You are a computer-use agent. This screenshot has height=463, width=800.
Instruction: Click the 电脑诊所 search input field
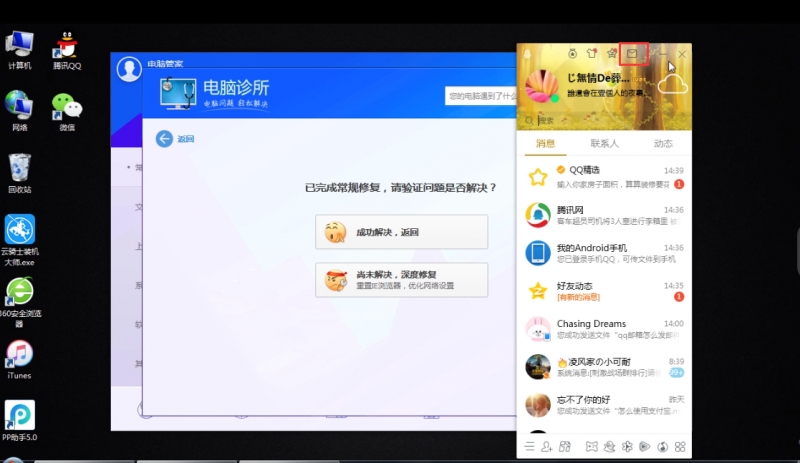pos(481,96)
